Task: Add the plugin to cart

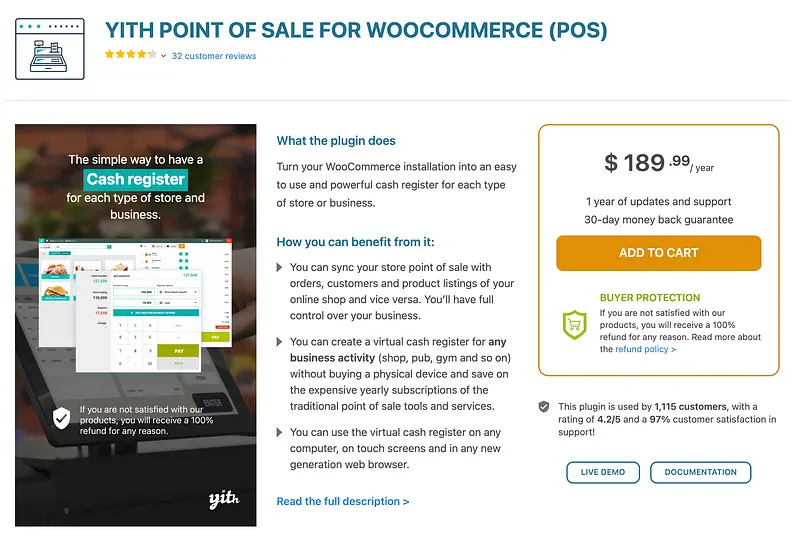Action: (658, 253)
